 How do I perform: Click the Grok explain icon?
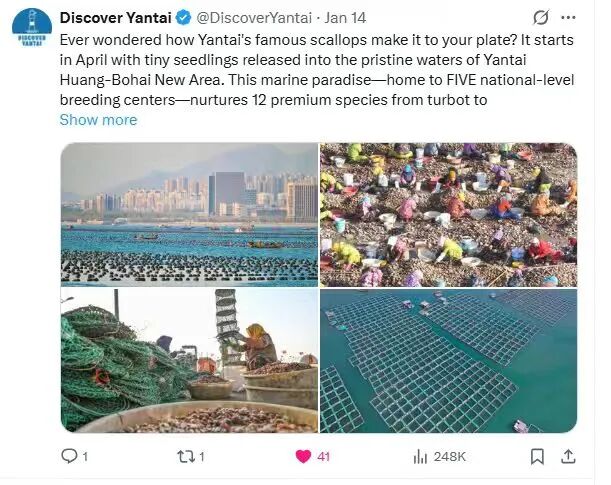tap(541, 18)
